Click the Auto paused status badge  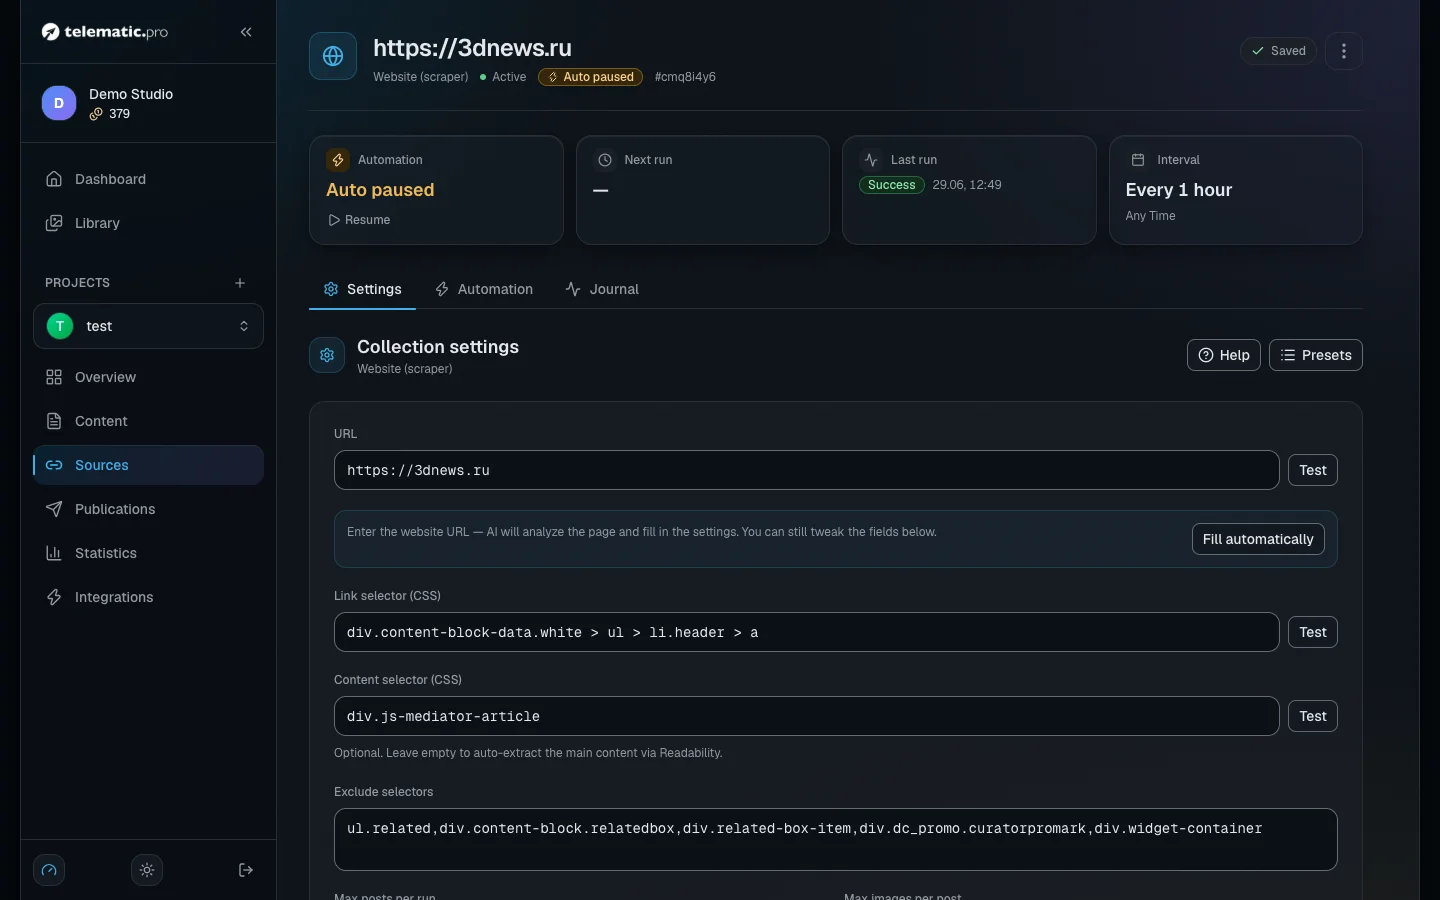point(590,77)
